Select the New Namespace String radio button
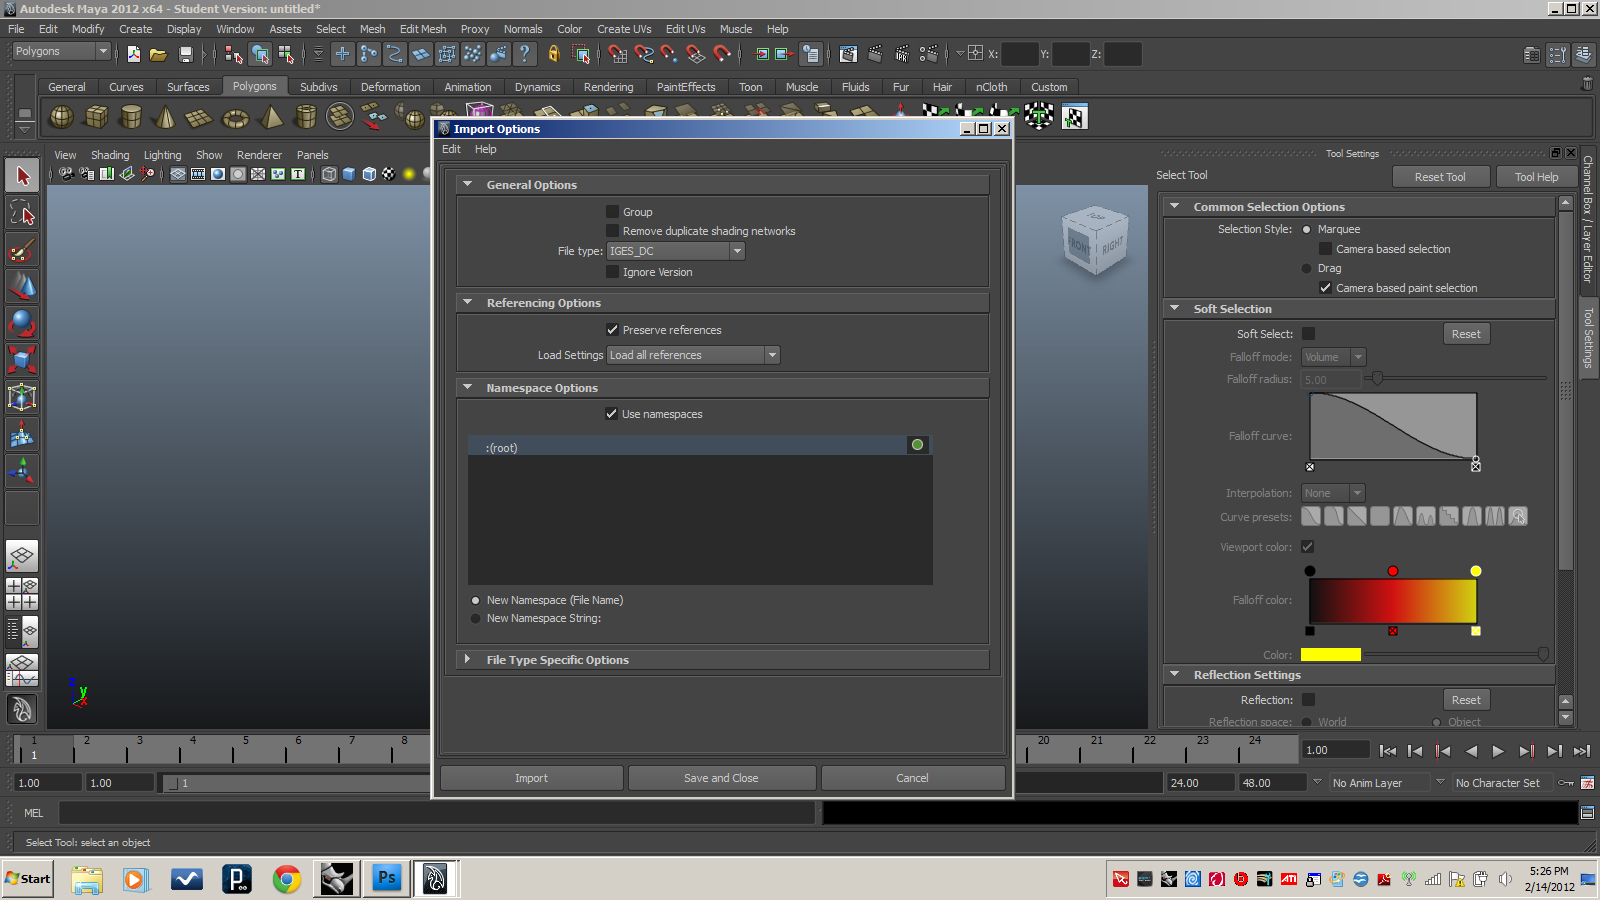Screen dimensions: 1600x900 476,618
